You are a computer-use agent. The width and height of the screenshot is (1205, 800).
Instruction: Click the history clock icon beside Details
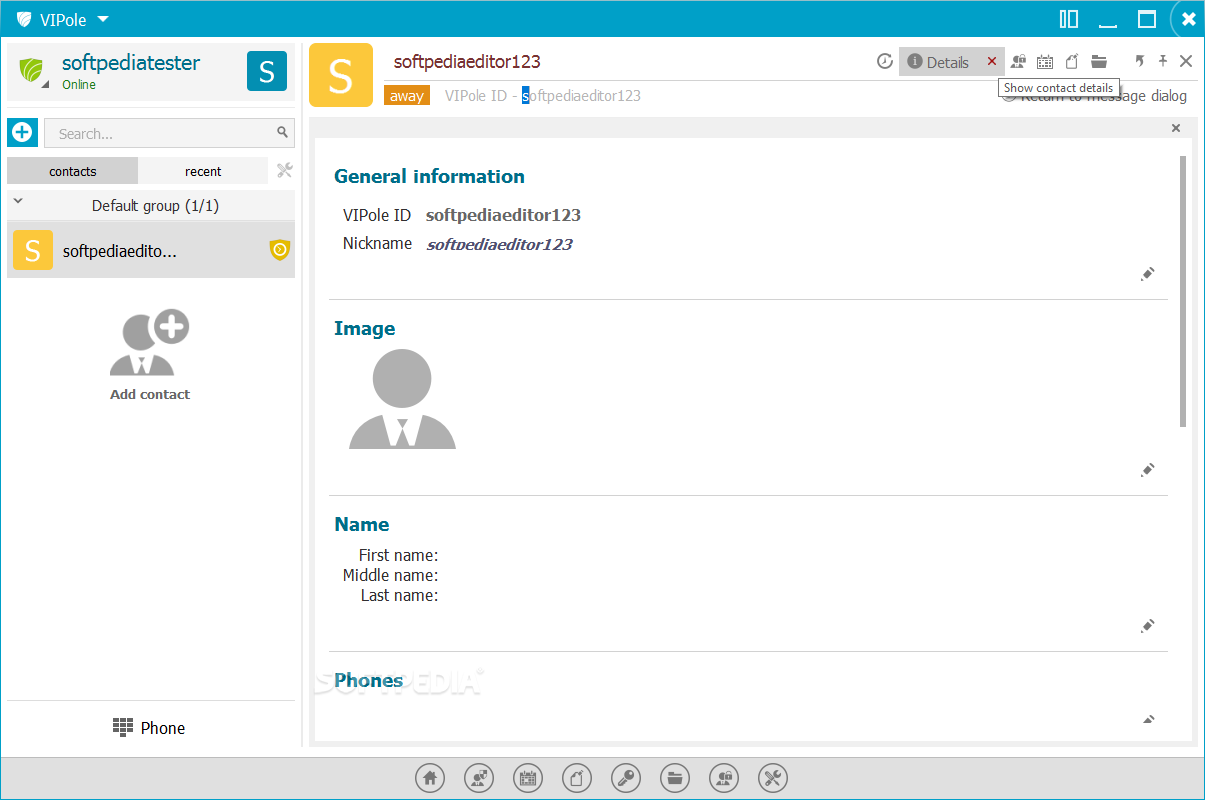coord(885,61)
